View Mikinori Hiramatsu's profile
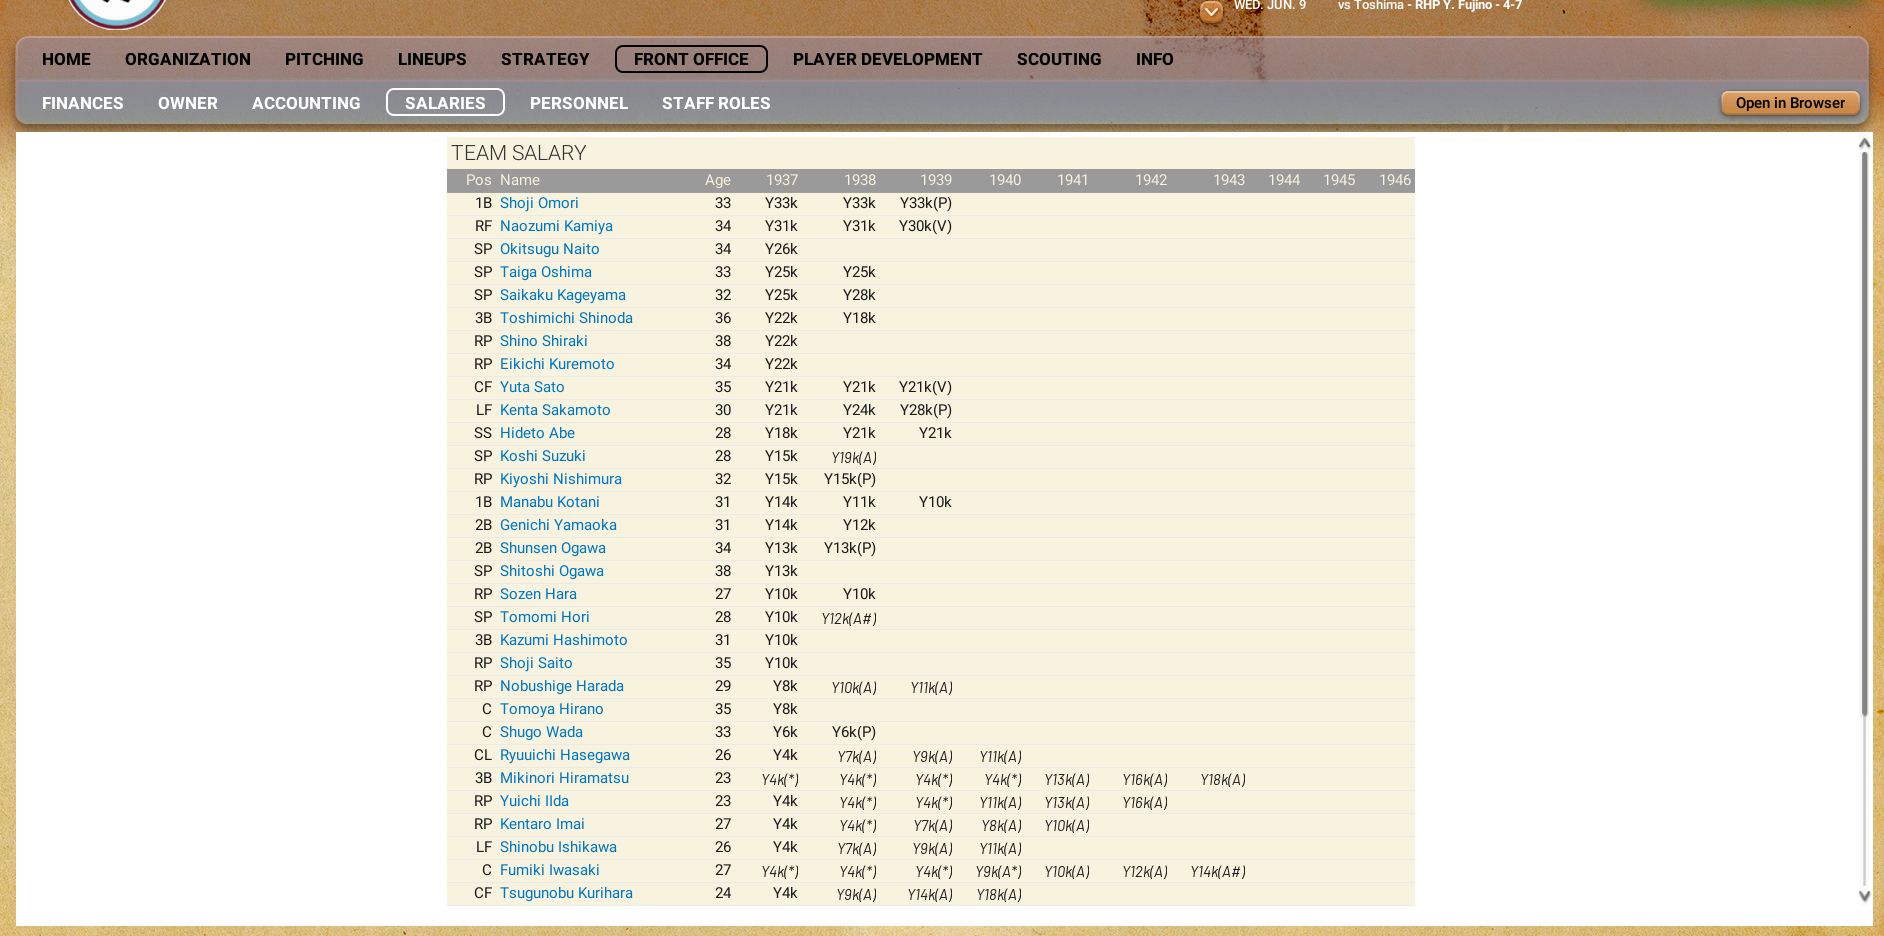The width and height of the screenshot is (1884, 936). click(564, 778)
